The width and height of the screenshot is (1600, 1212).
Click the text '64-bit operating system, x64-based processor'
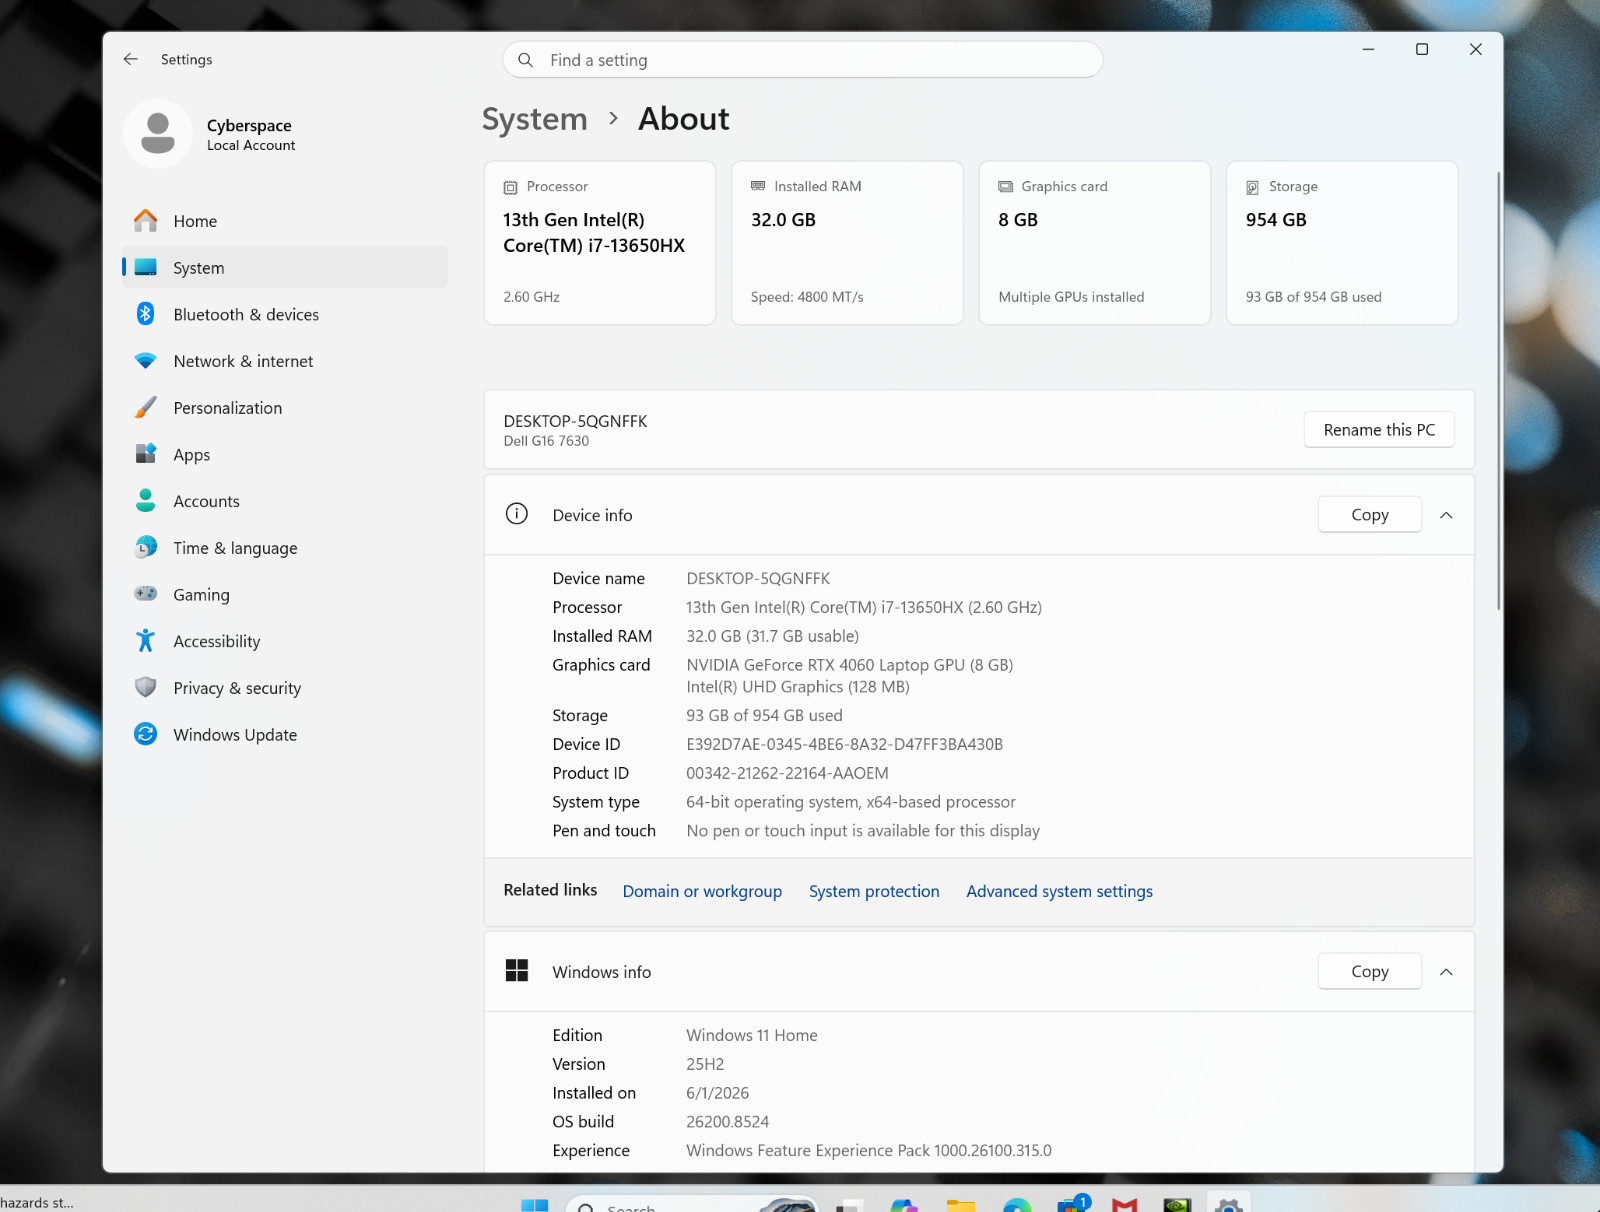click(851, 802)
